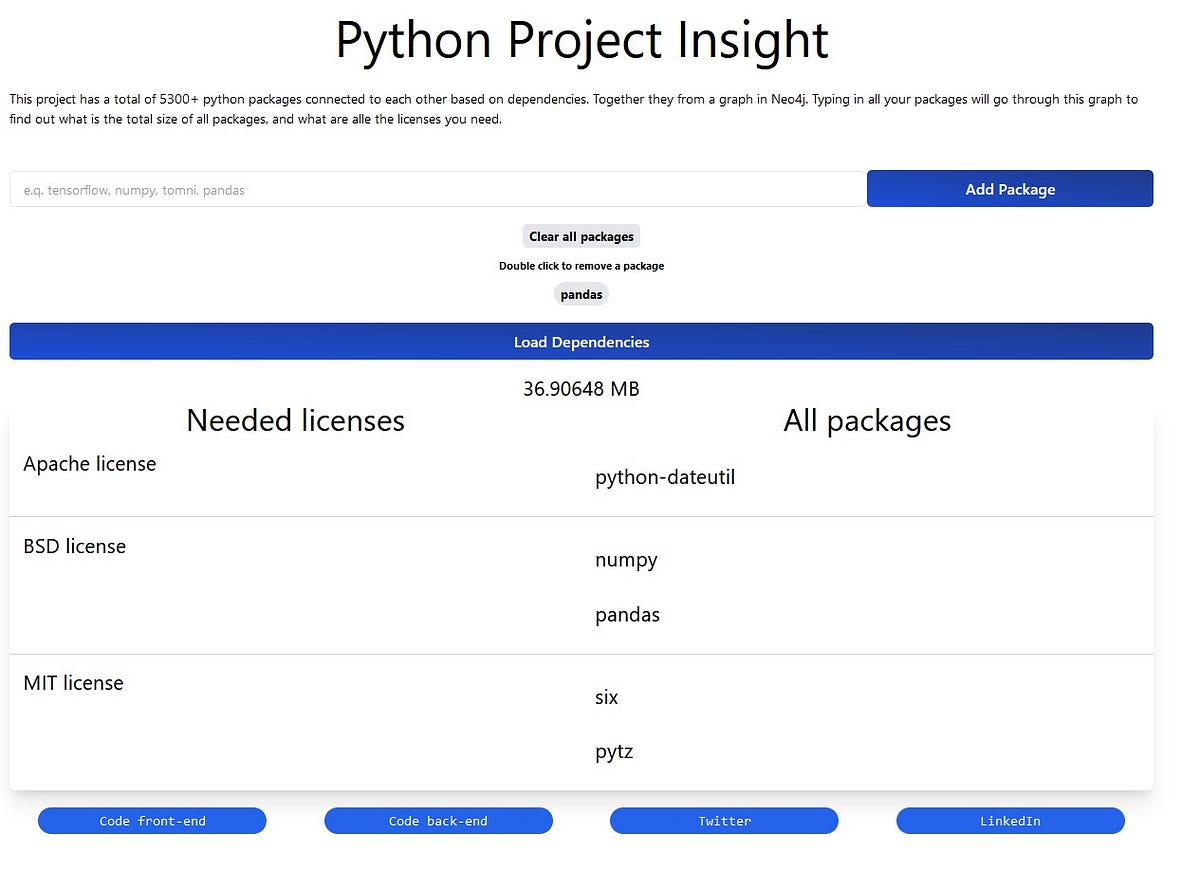
Task: Click the MIT license row
Action: point(73,683)
